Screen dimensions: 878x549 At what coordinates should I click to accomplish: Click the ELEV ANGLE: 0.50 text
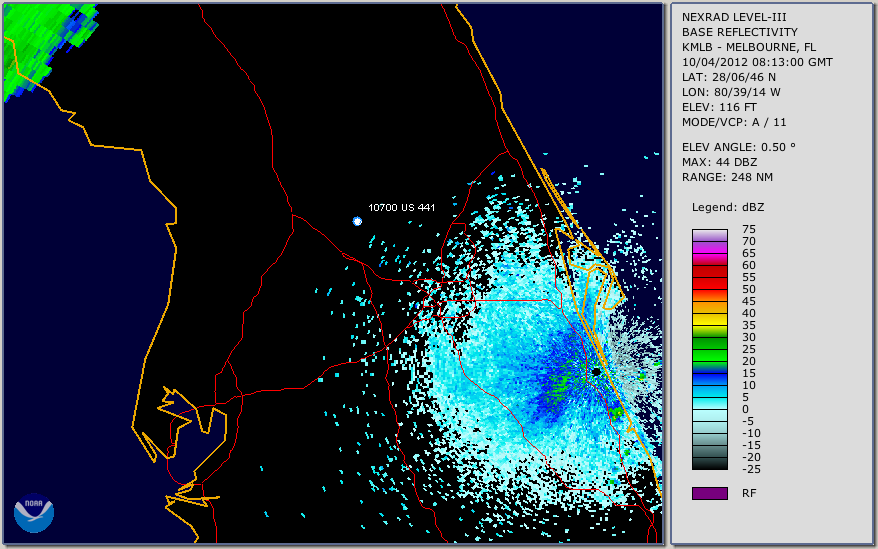[x=738, y=147]
